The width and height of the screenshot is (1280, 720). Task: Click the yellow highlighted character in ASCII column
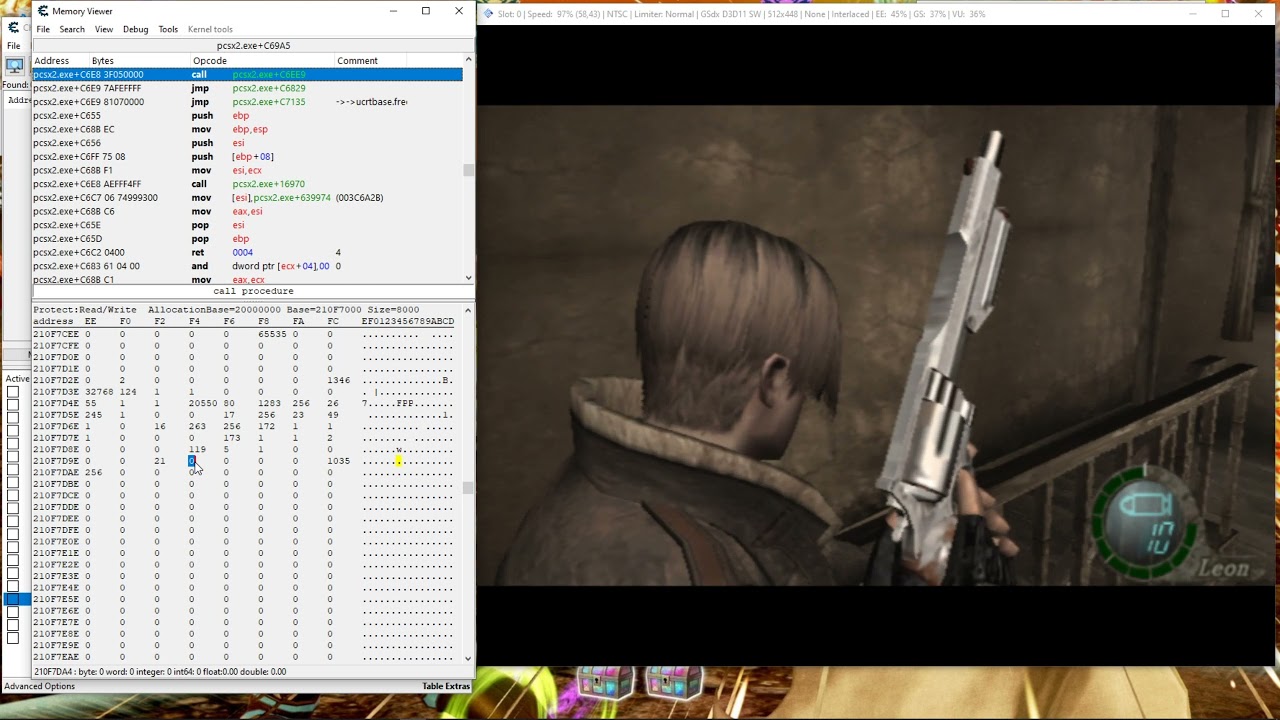[x=398, y=461]
